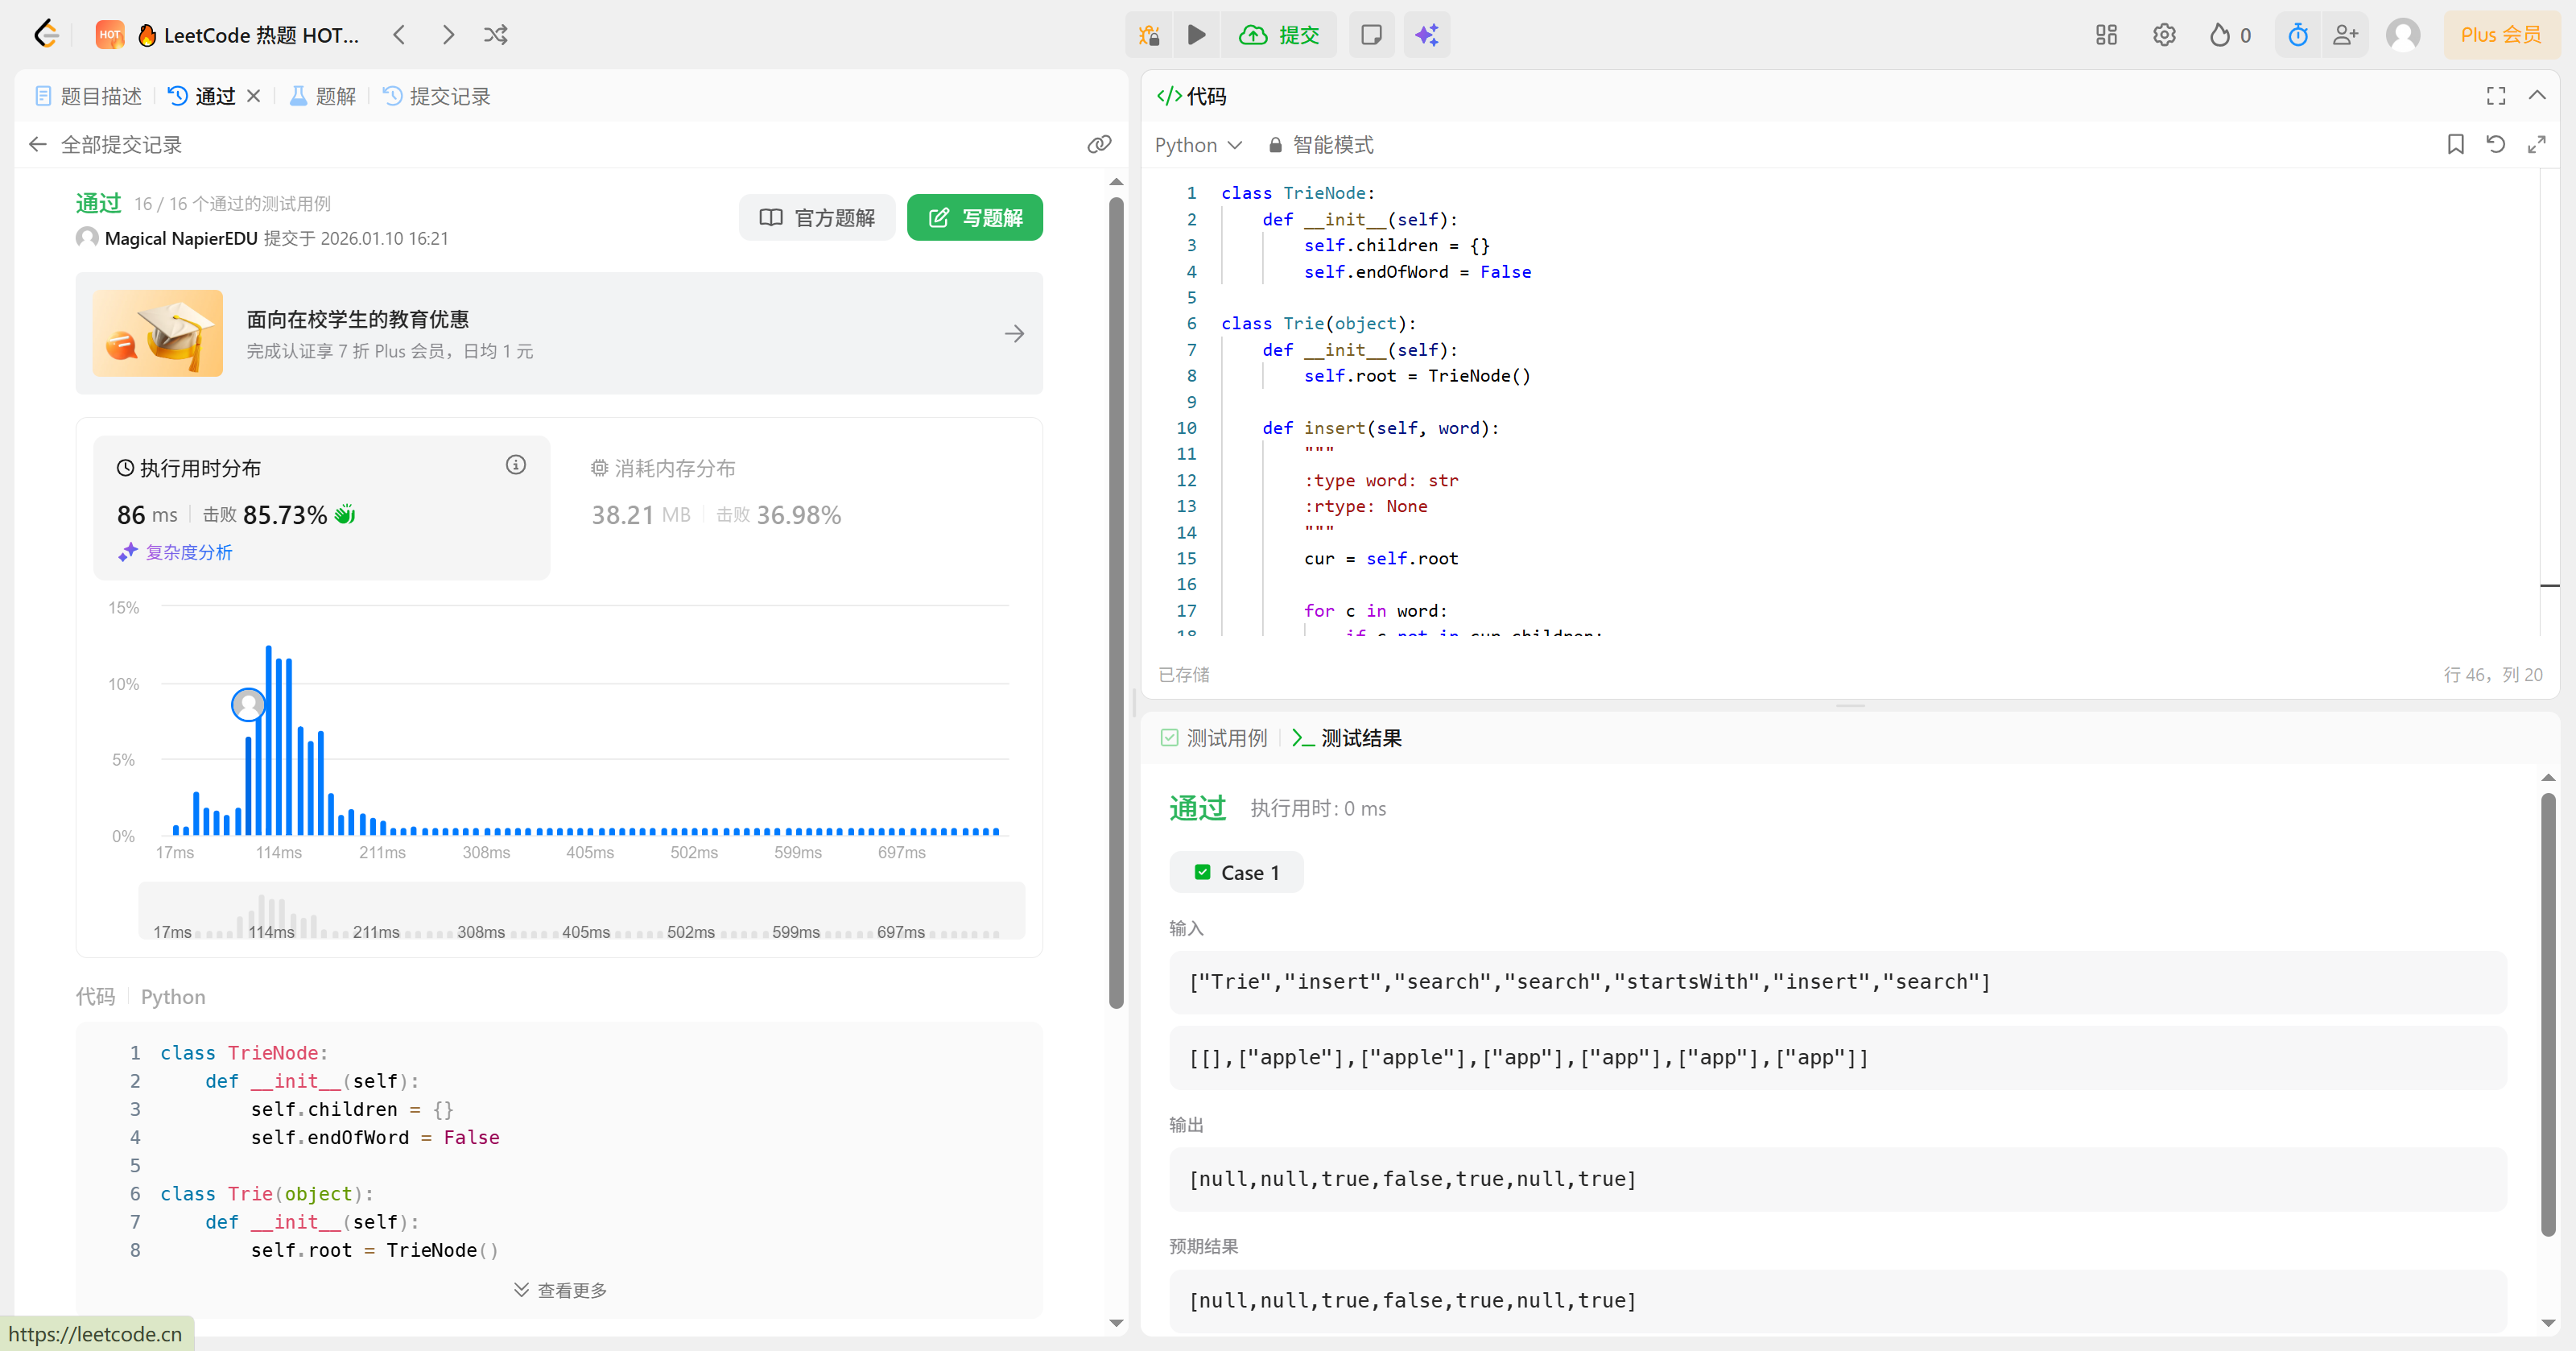Screen dimensions: 2576x1351
Task: Click the green 写题解 button
Action: [974, 217]
